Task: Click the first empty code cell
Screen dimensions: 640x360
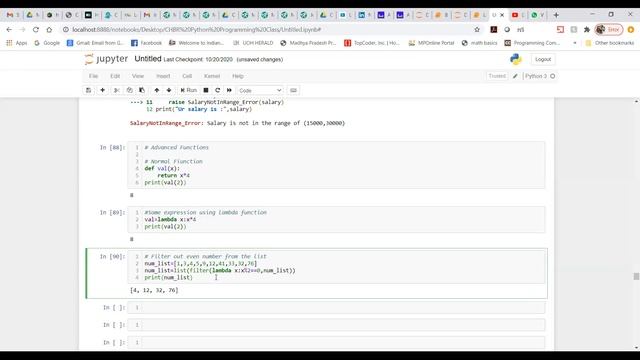Action: coord(336,307)
